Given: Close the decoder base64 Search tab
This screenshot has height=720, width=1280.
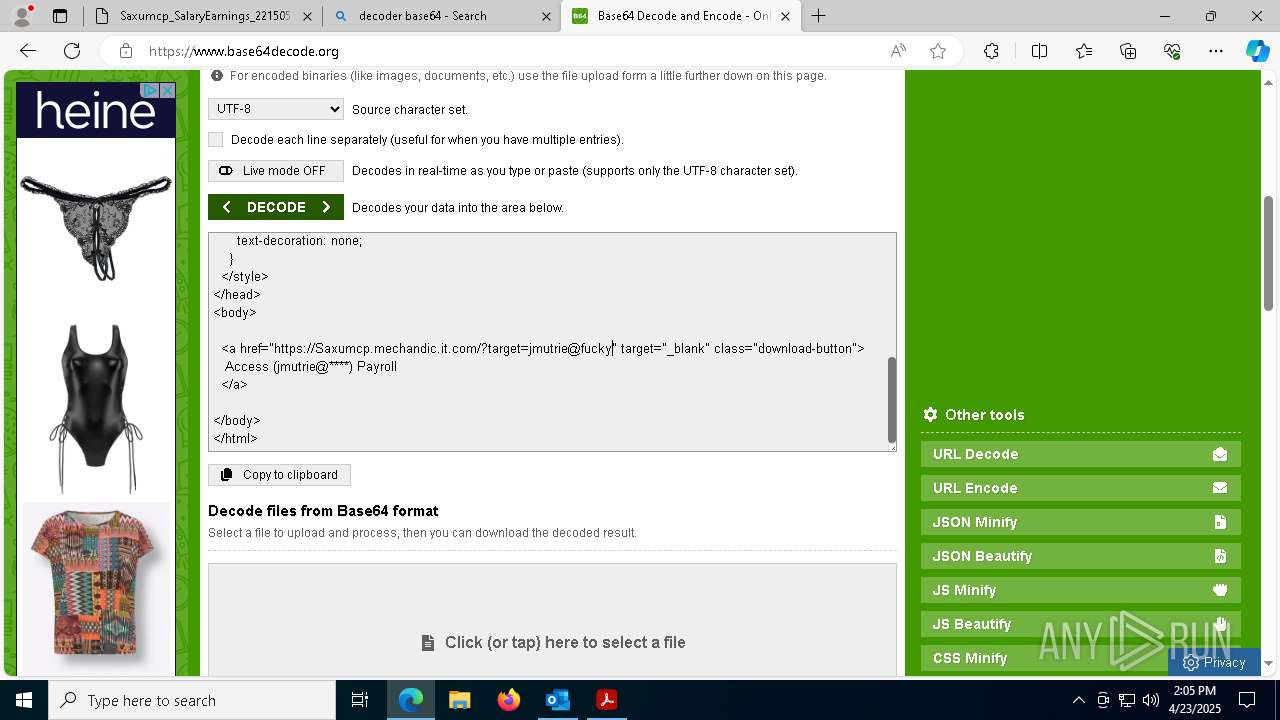Looking at the screenshot, I should 546,16.
